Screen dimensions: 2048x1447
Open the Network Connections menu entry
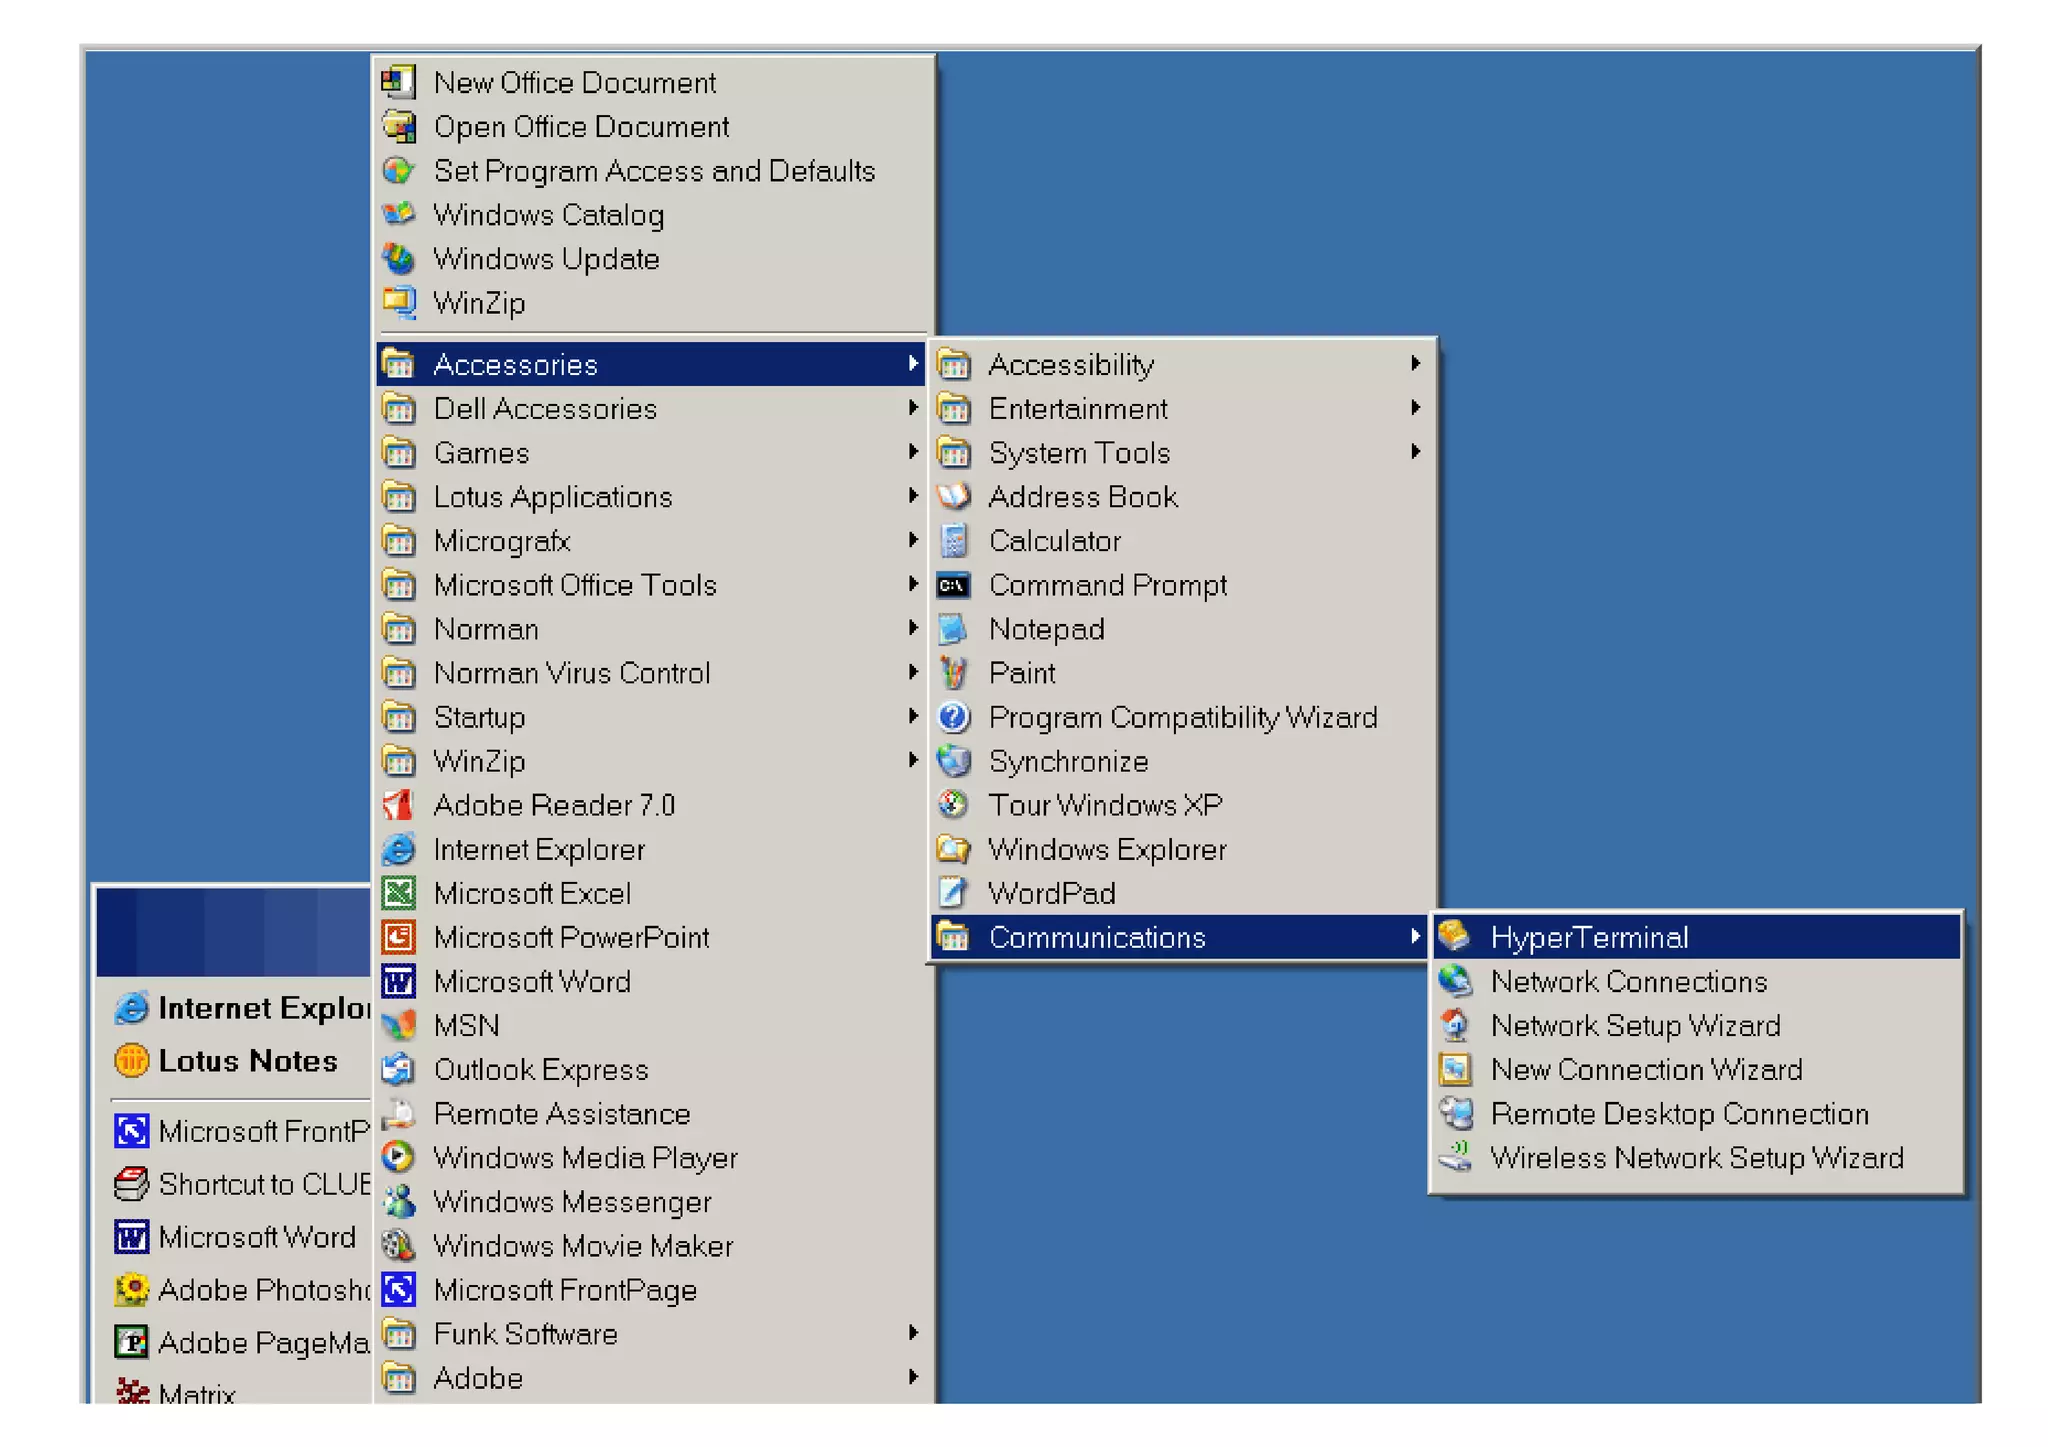[1628, 981]
